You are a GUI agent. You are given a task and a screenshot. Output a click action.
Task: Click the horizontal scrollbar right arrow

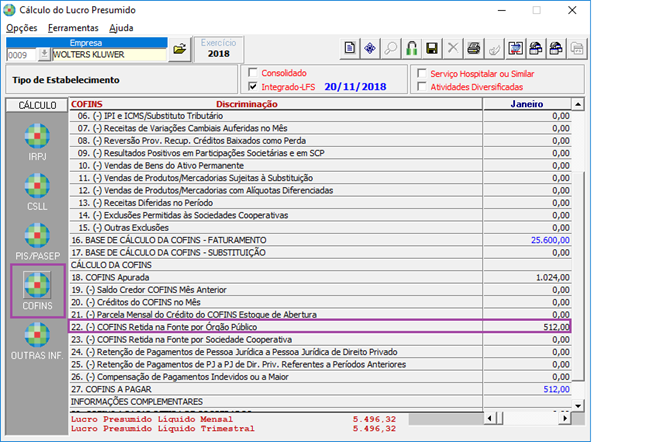pos(565,418)
